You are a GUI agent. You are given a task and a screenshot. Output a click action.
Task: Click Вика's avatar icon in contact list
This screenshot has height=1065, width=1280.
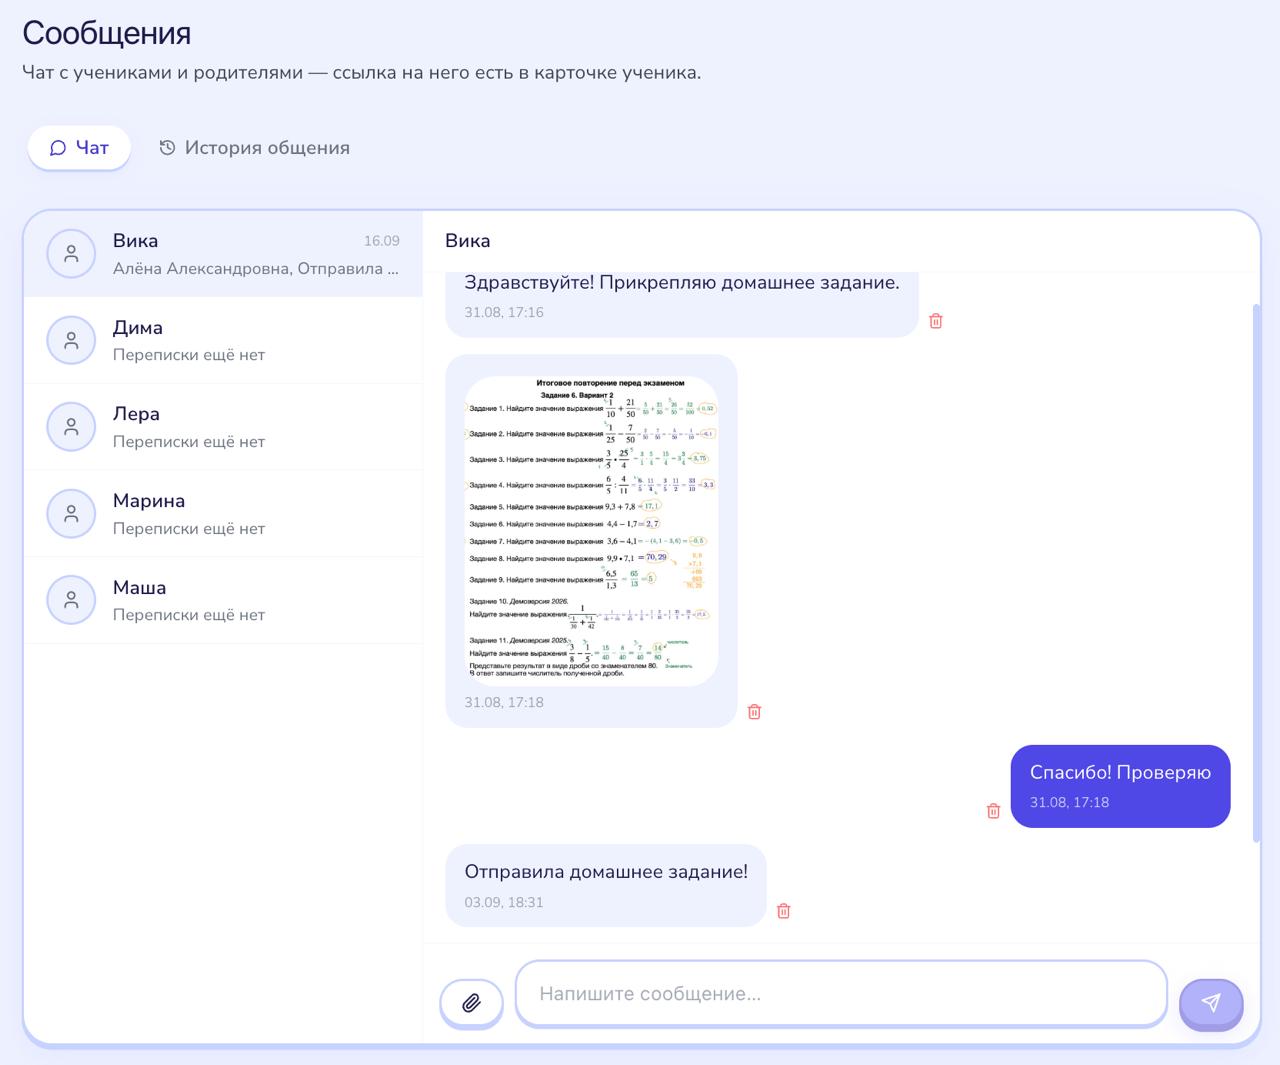71,254
